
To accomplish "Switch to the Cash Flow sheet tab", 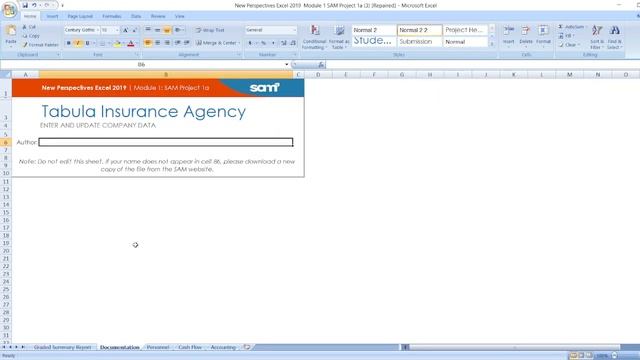I will 190,347.
